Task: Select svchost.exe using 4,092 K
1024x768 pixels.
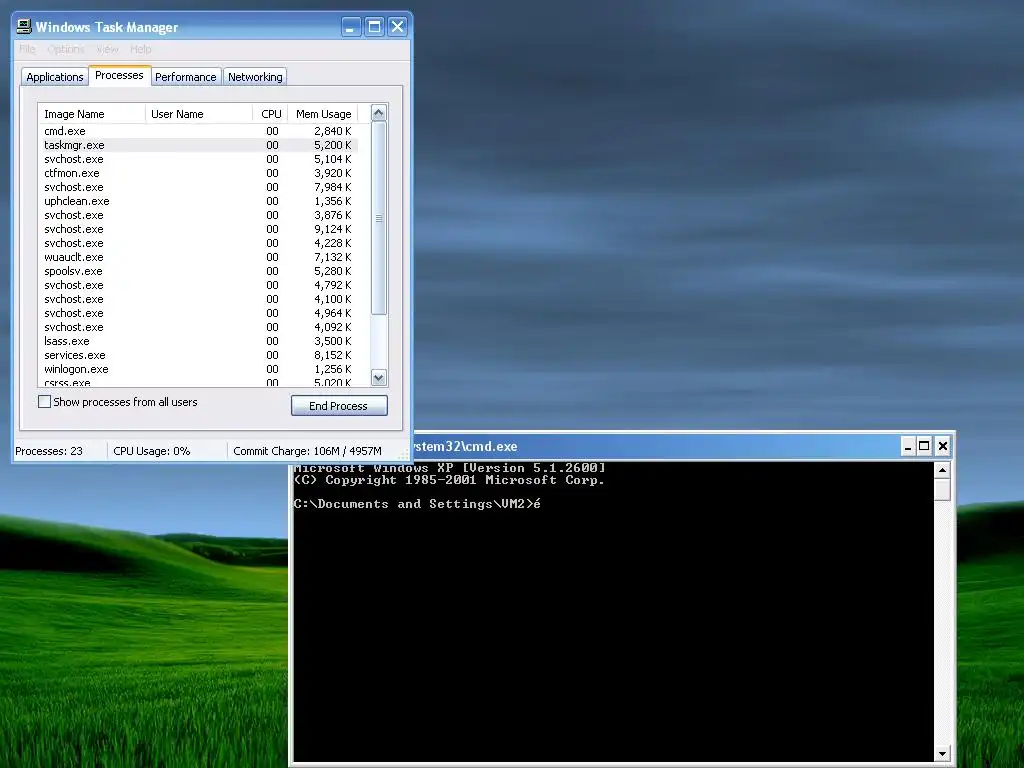Action: coord(199,327)
